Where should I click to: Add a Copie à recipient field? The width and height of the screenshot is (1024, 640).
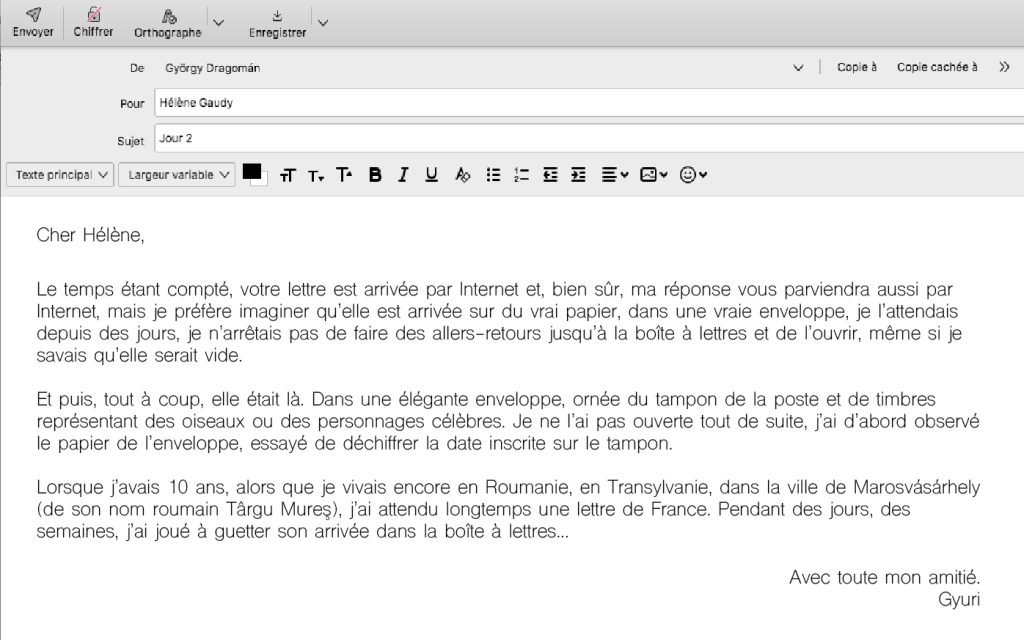click(x=857, y=68)
